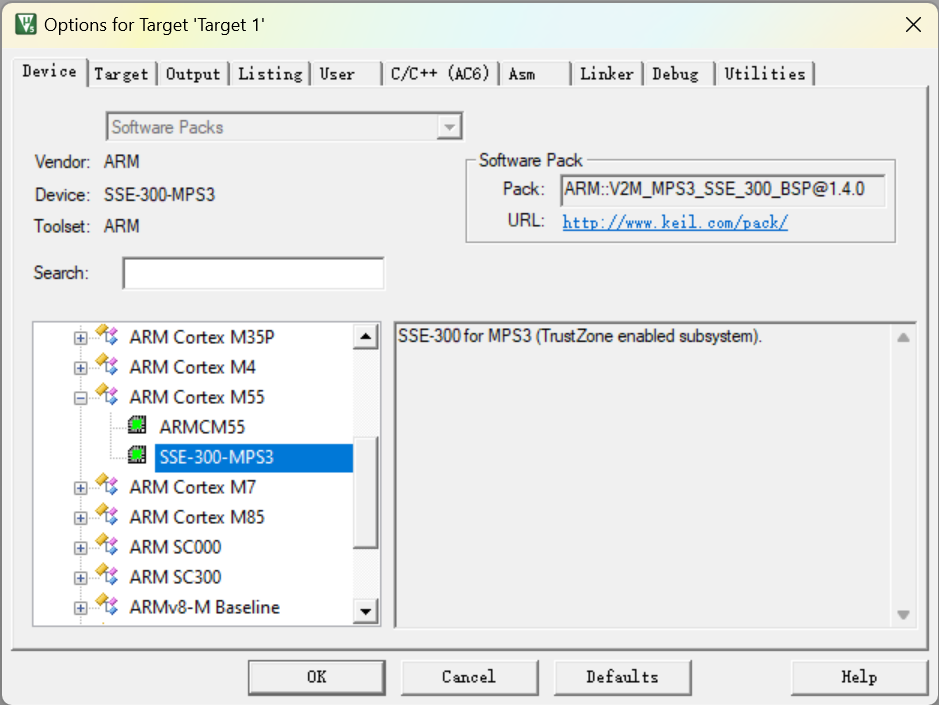939x705 pixels.
Task: Click the ARM Cortex M4 family icon
Action: pos(107,365)
